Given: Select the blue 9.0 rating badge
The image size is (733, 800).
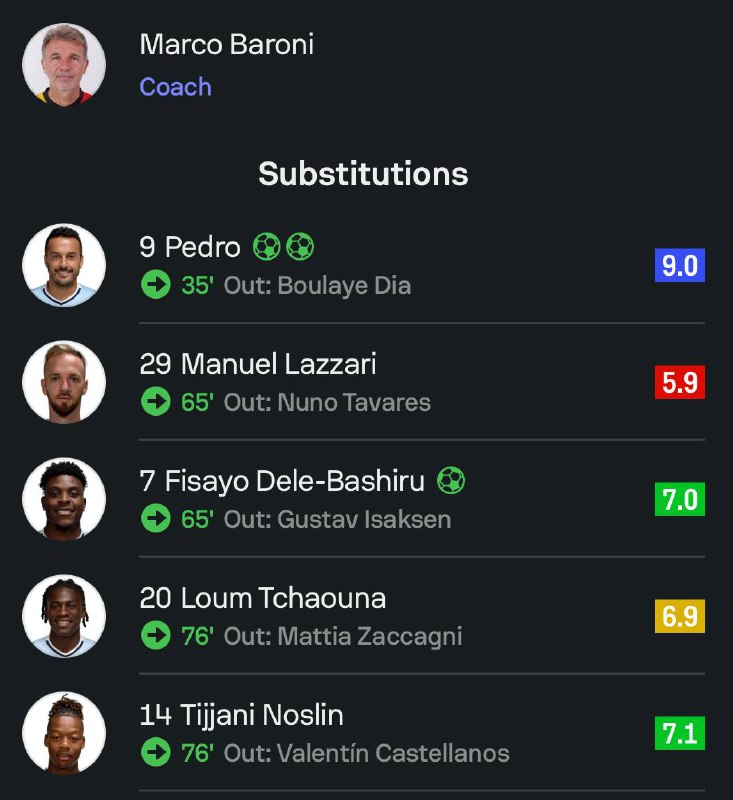Looking at the screenshot, I should (680, 265).
